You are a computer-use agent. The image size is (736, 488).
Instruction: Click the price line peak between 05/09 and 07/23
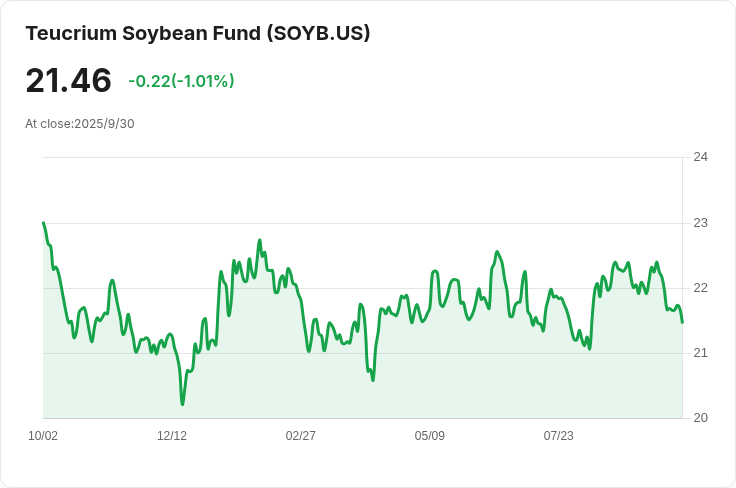[x=497, y=251]
